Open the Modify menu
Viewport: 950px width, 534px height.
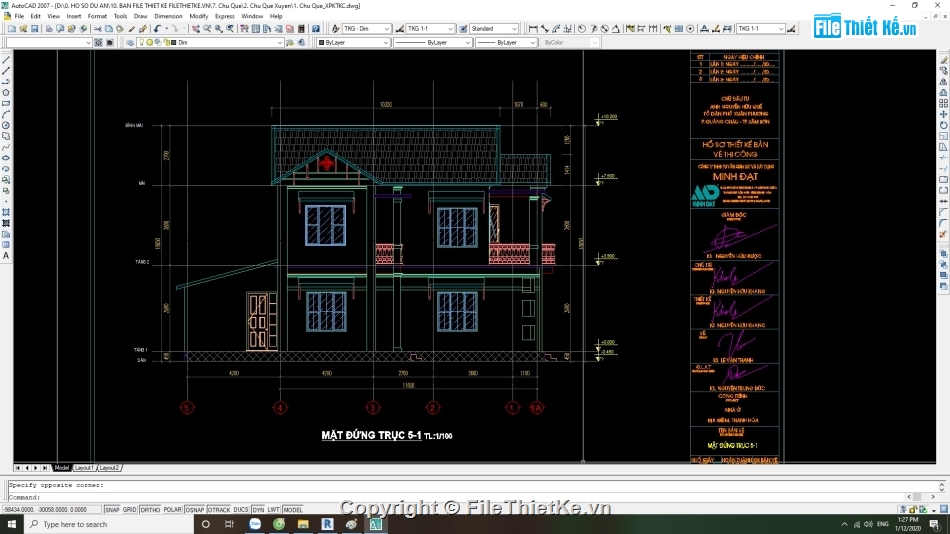(199, 16)
